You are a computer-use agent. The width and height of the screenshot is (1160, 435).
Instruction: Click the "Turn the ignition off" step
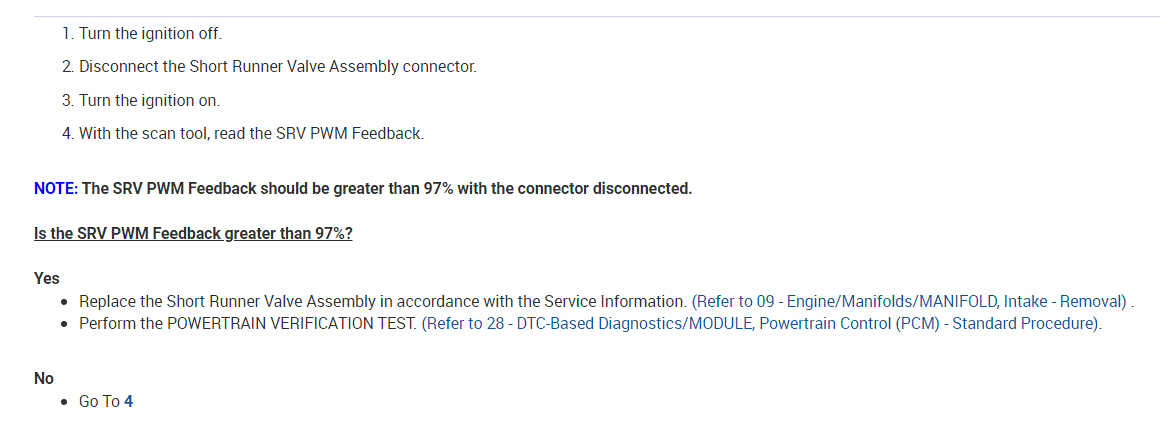point(150,34)
